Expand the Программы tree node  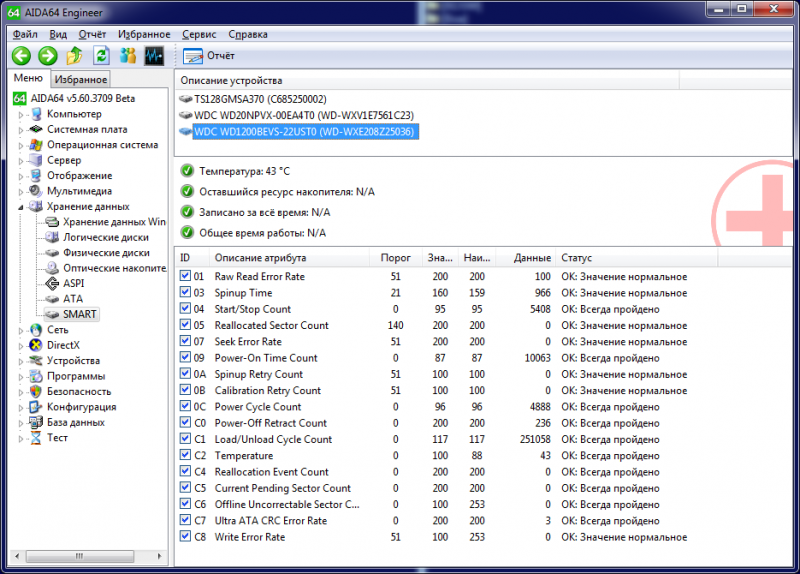point(21,377)
